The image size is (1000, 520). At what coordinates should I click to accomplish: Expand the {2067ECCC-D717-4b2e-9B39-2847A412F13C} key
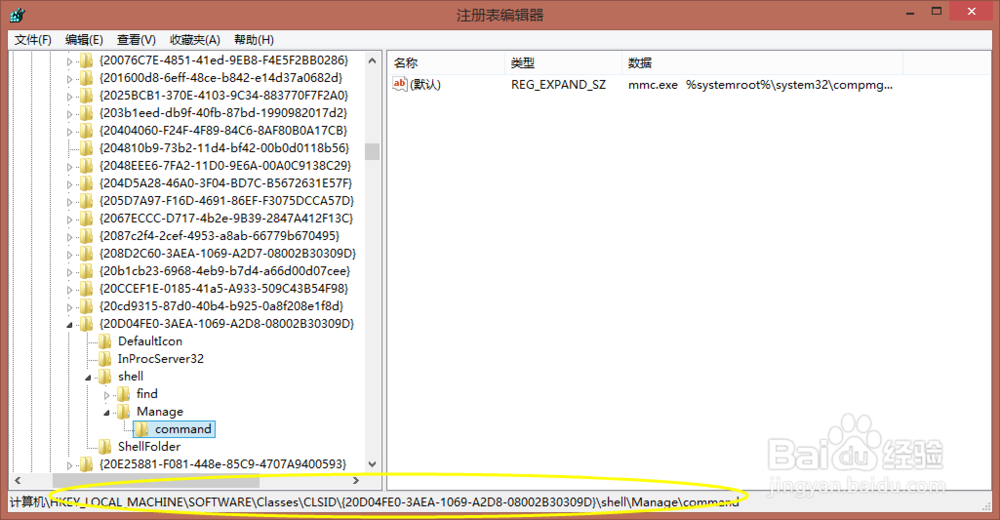[70, 219]
